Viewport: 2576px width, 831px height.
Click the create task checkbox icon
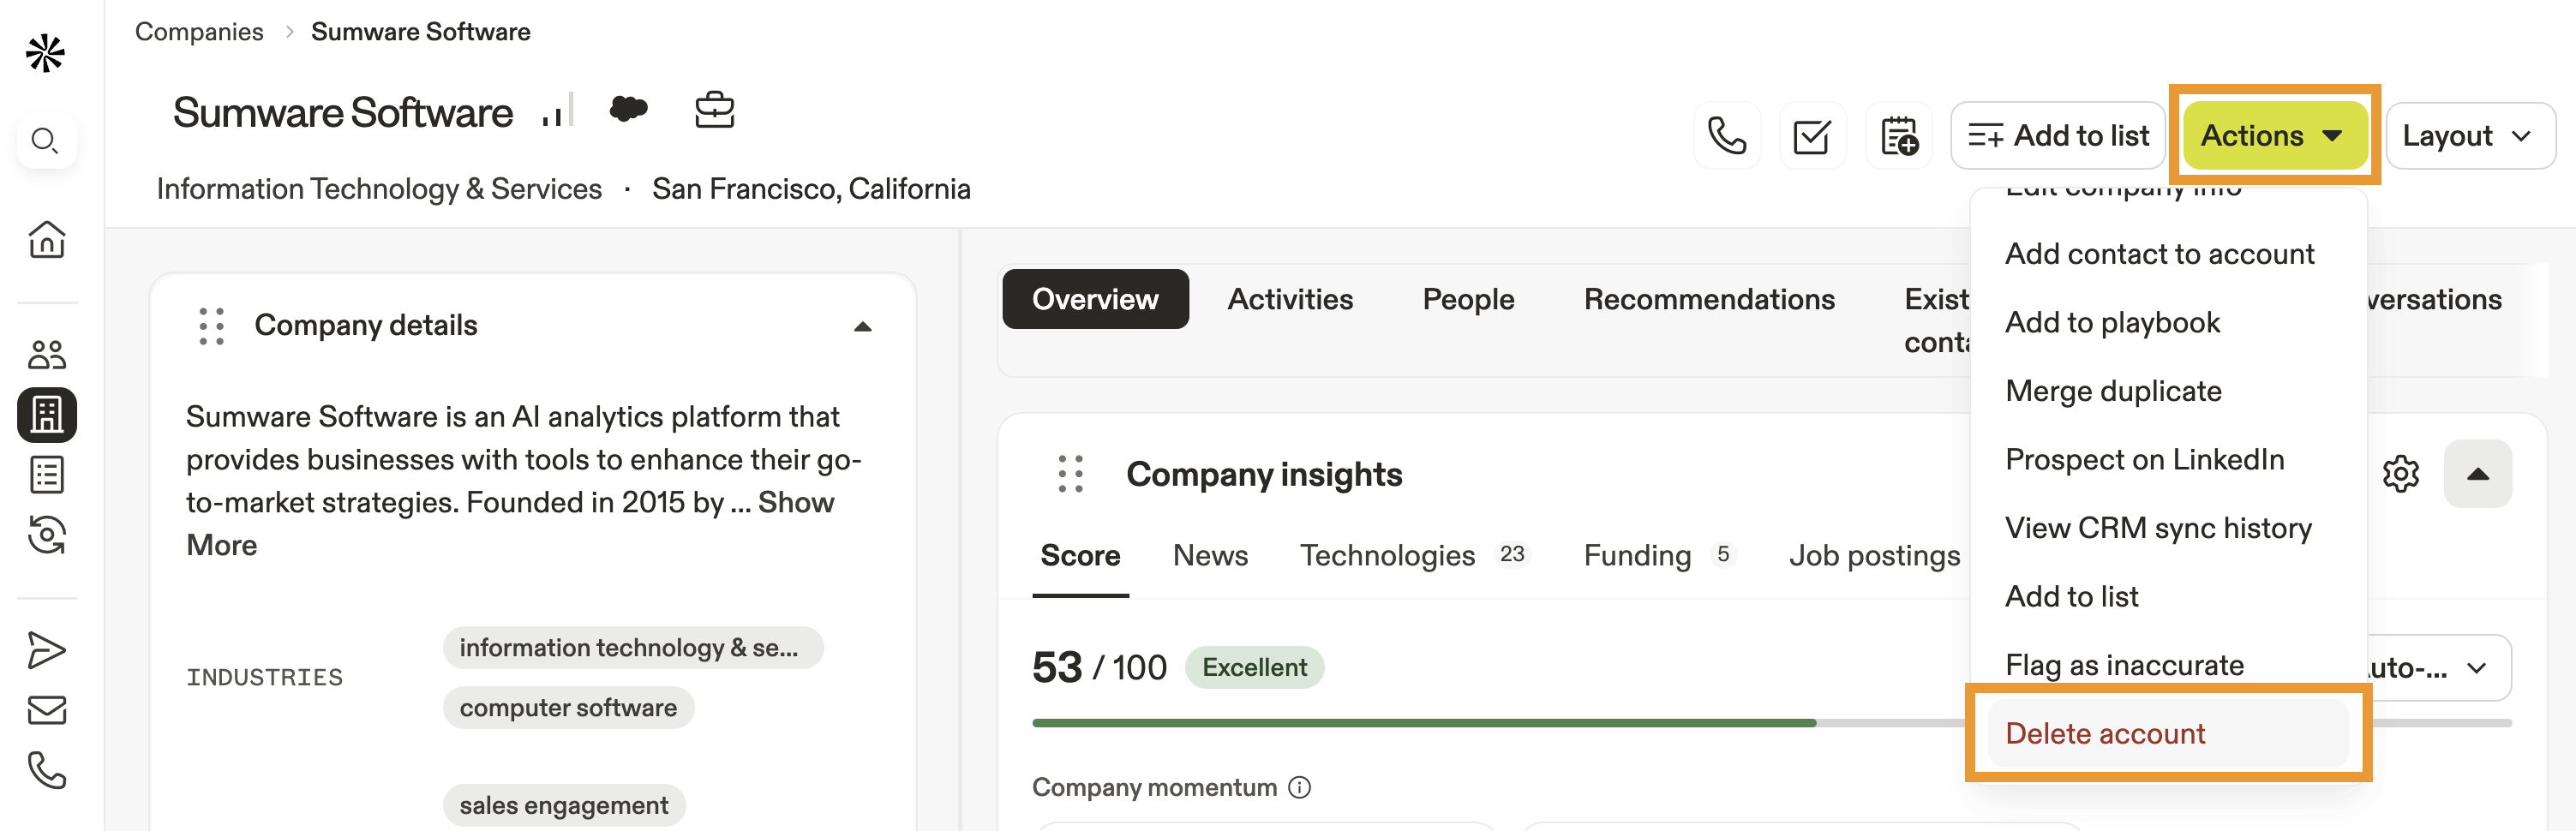pyautogui.click(x=1811, y=136)
